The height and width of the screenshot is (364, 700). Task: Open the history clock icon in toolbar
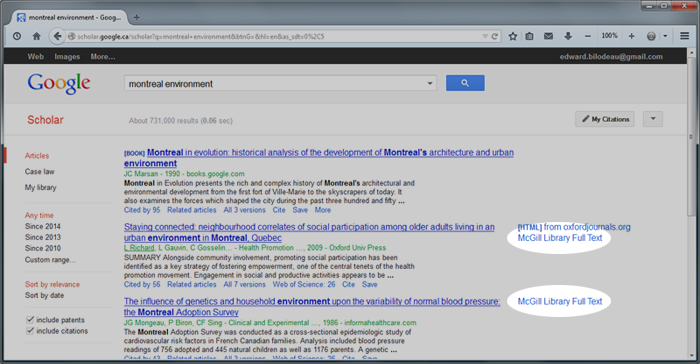tap(17, 36)
